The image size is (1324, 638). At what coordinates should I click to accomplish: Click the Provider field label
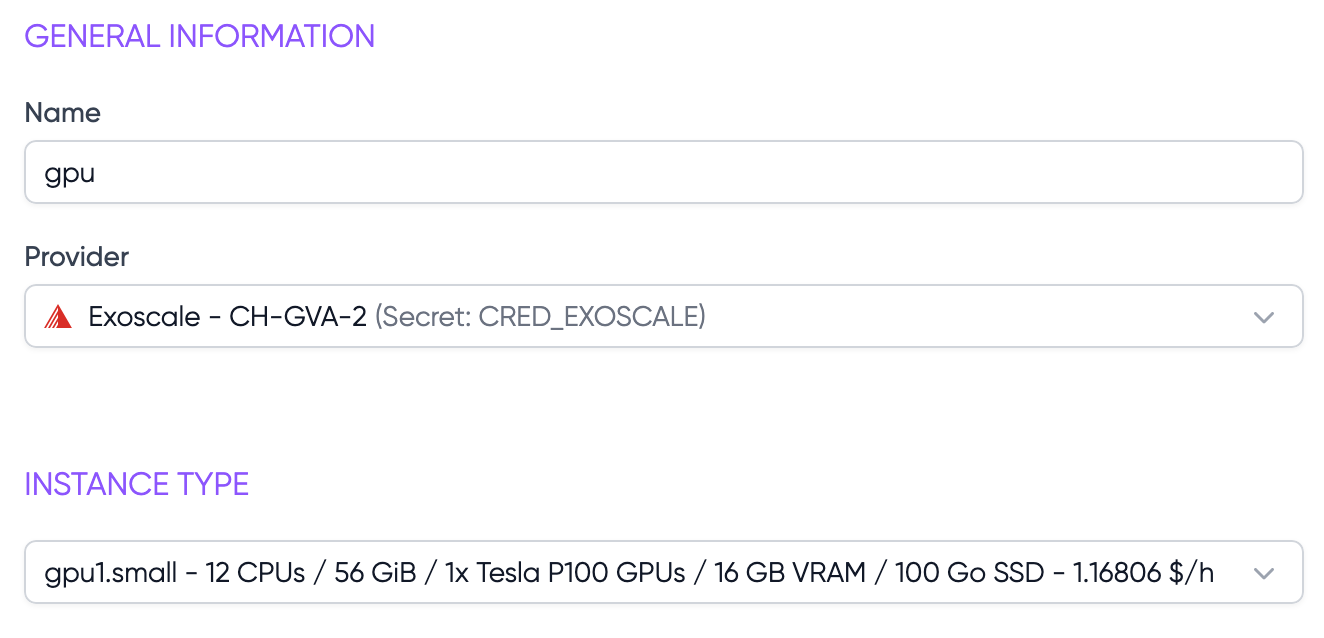coord(76,256)
